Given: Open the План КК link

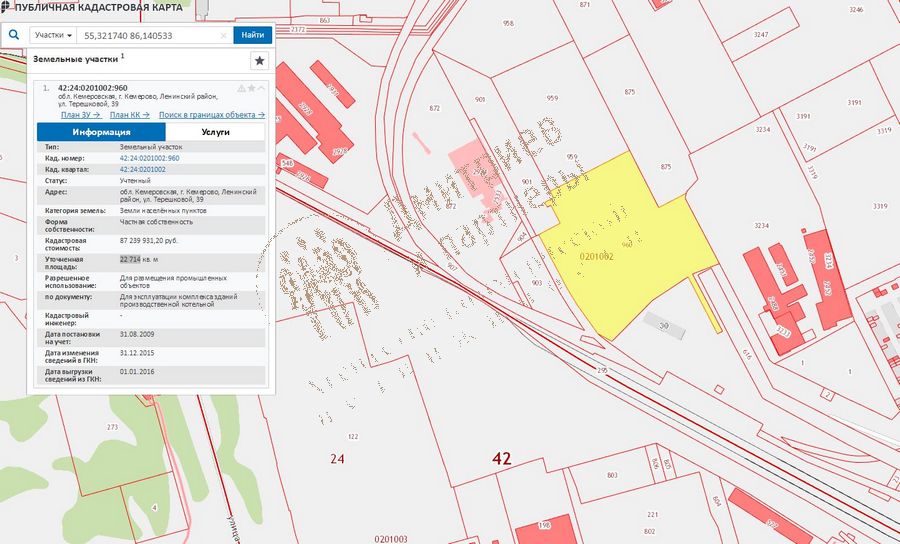Looking at the screenshot, I should click(130, 115).
